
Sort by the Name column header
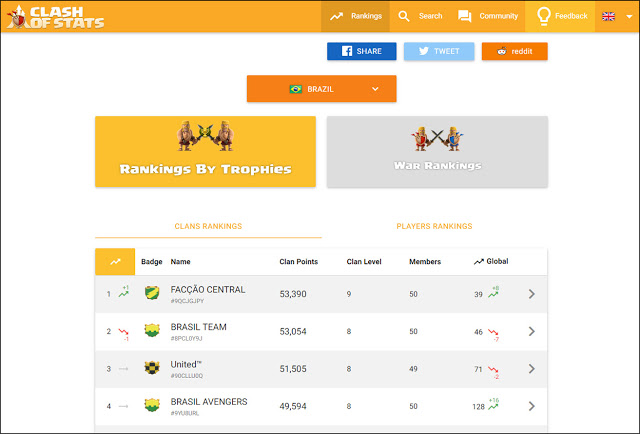180,262
